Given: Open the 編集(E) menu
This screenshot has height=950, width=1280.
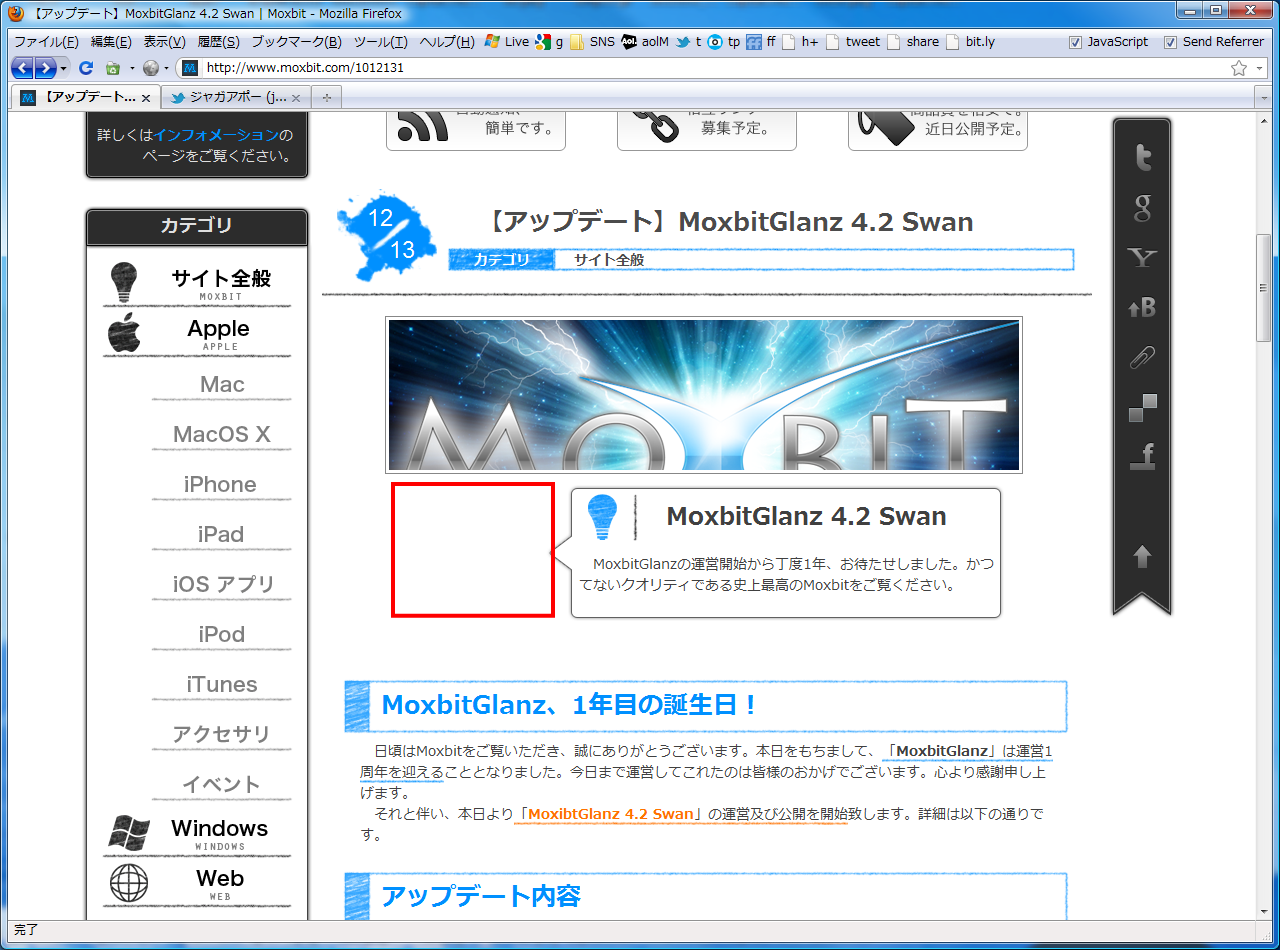Looking at the screenshot, I should (x=111, y=42).
